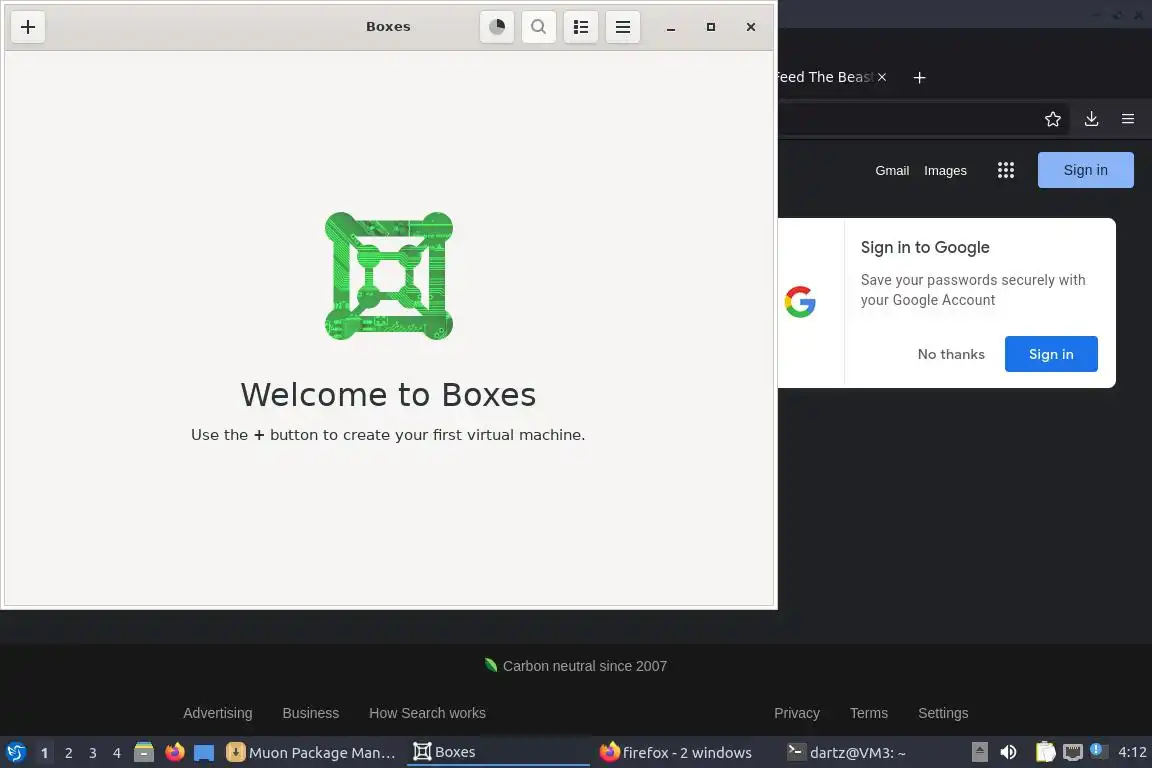Open a new tab in Firefox
1152x768 pixels.
coord(919,77)
